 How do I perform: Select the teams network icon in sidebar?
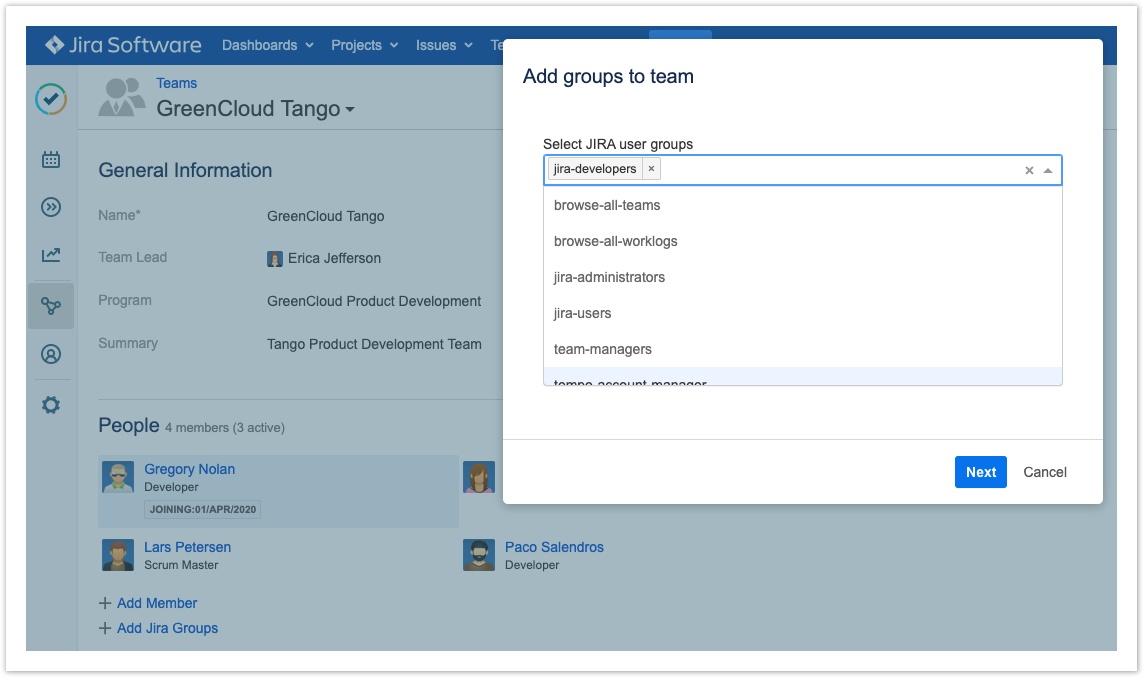click(51, 306)
